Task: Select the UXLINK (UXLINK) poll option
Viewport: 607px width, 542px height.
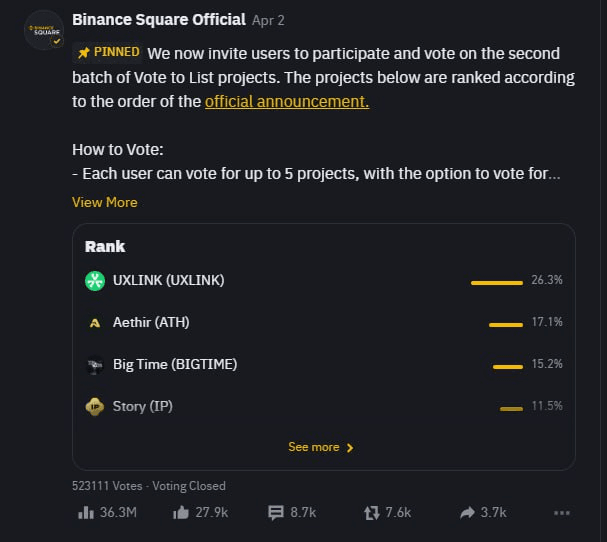Action: point(324,281)
